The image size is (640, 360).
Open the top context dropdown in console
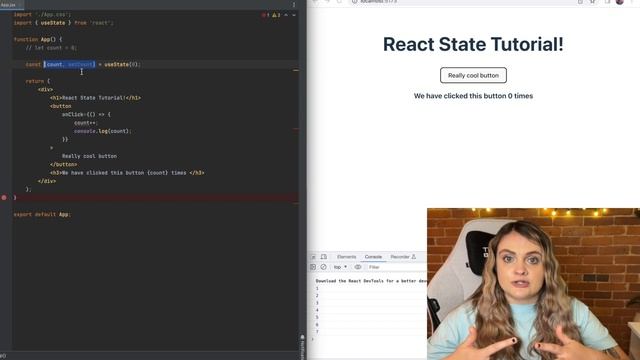coord(340,267)
